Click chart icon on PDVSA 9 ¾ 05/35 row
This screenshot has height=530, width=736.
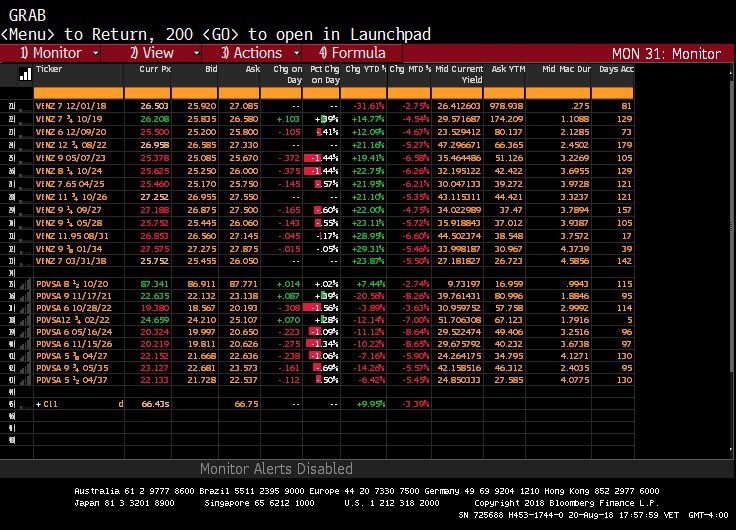(x=25, y=368)
